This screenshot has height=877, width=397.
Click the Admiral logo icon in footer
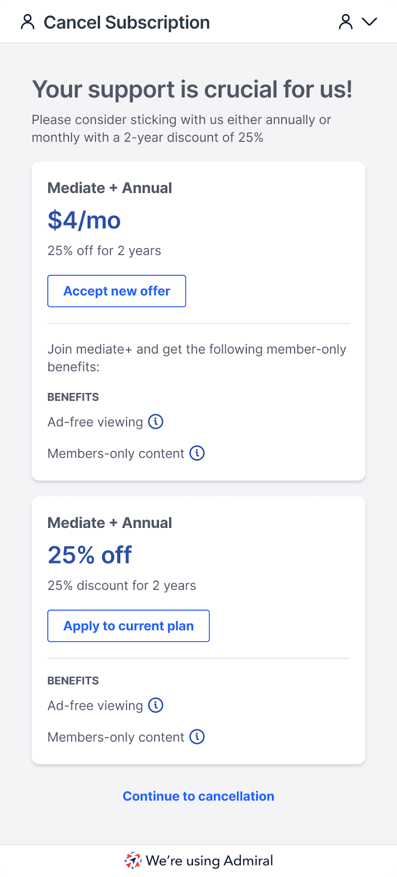[x=133, y=860]
